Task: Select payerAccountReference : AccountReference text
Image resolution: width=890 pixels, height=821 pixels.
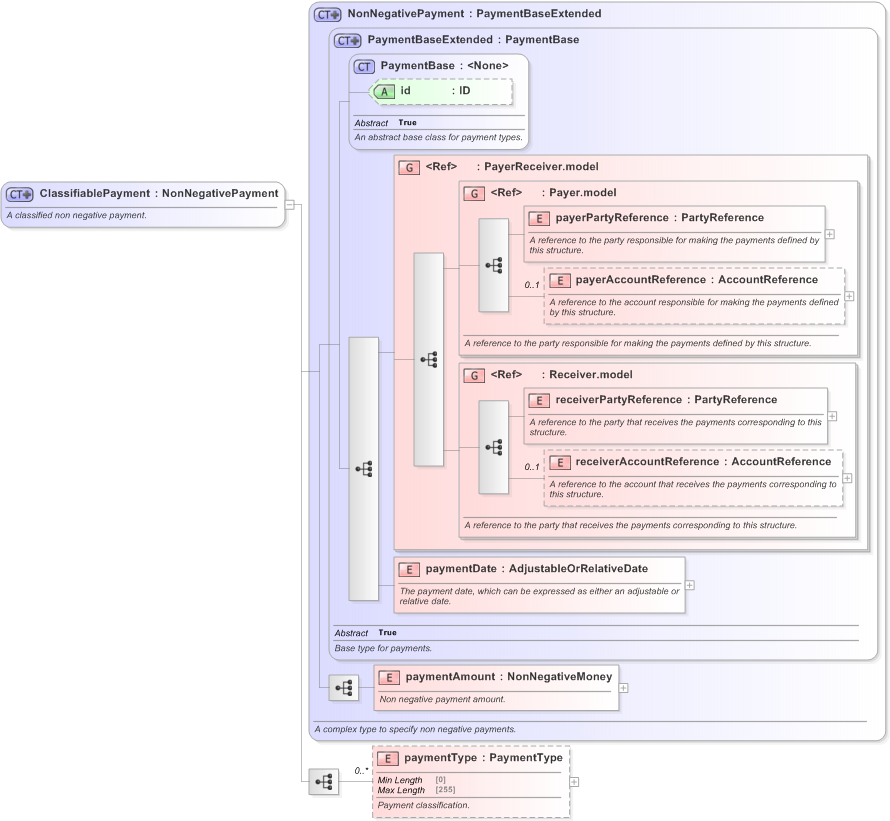Action: pyautogui.click(x=696, y=280)
